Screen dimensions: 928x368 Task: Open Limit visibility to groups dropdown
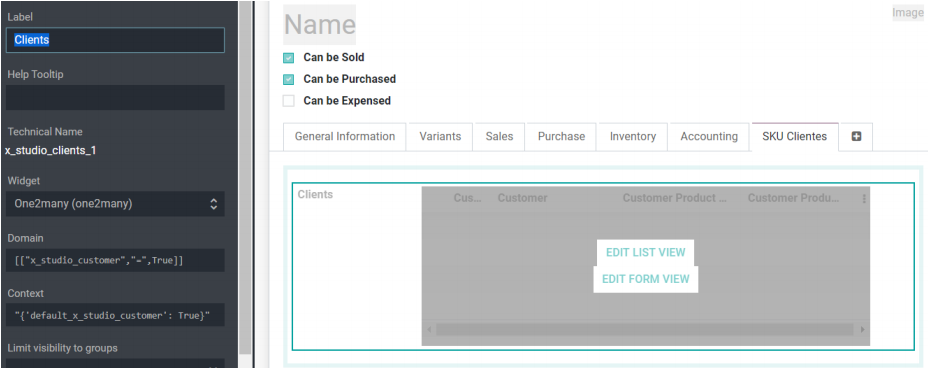[x=115, y=363]
